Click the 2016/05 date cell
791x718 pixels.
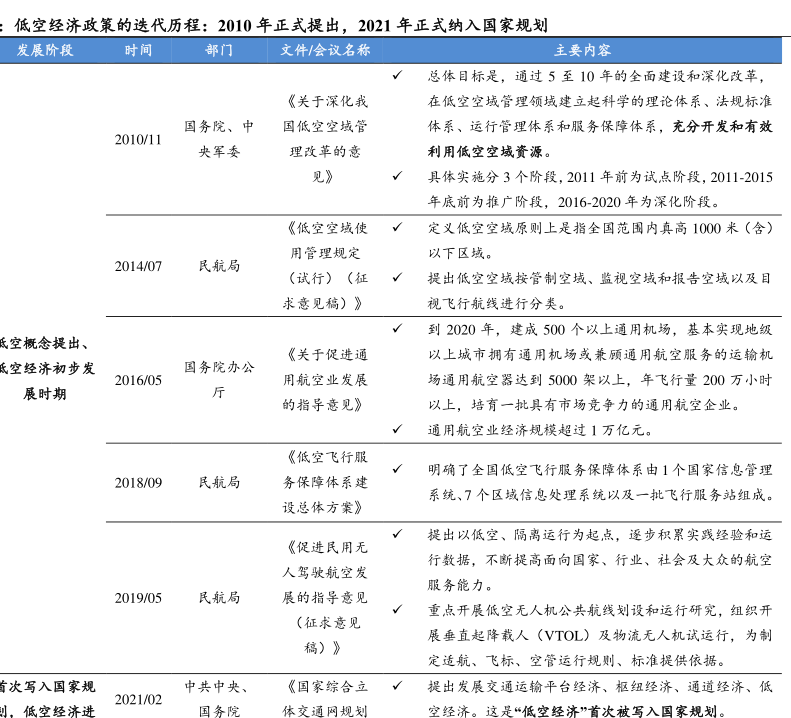click(x=138, y=380)
